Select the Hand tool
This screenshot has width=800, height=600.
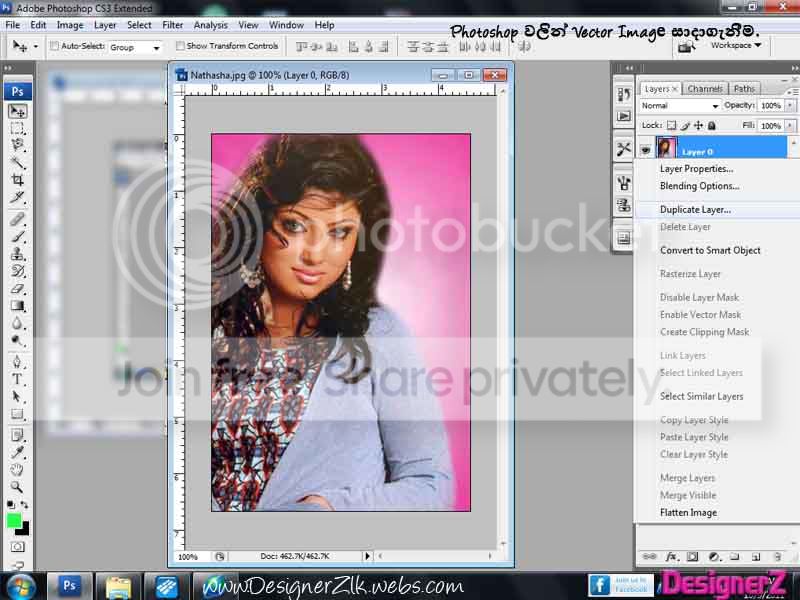(x=17, y=469)
